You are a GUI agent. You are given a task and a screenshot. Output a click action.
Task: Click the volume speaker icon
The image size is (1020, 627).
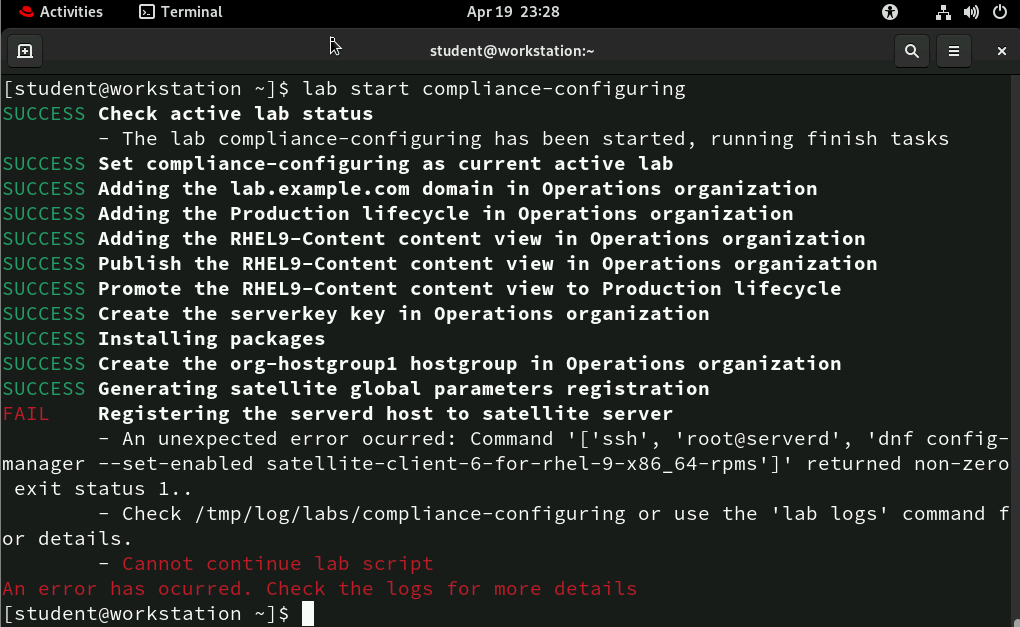[970, 12]
